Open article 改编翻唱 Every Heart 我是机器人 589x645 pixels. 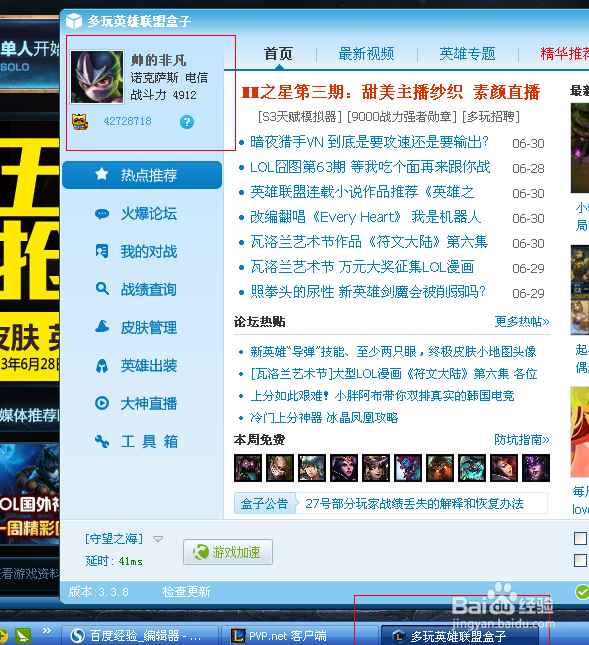[365, 217]
